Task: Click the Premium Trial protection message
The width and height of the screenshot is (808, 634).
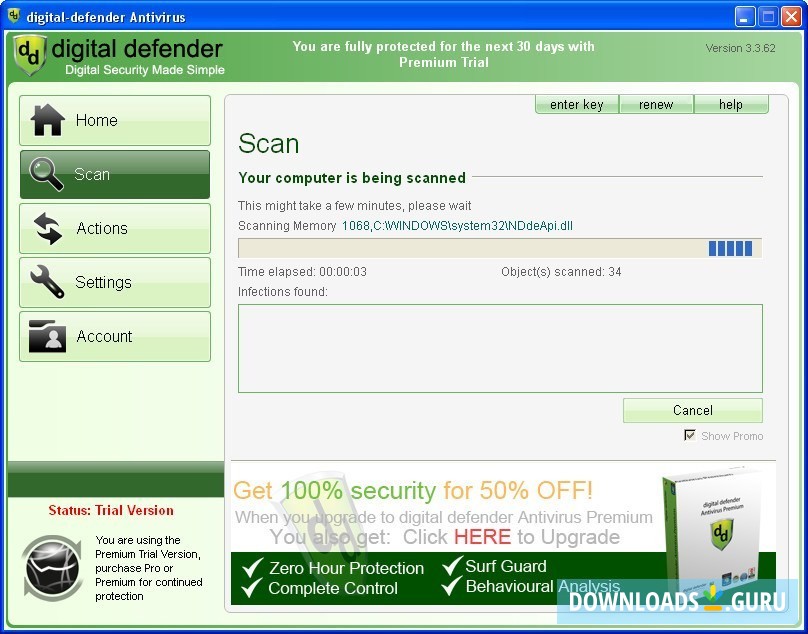Action: click(x=444, y=54)
